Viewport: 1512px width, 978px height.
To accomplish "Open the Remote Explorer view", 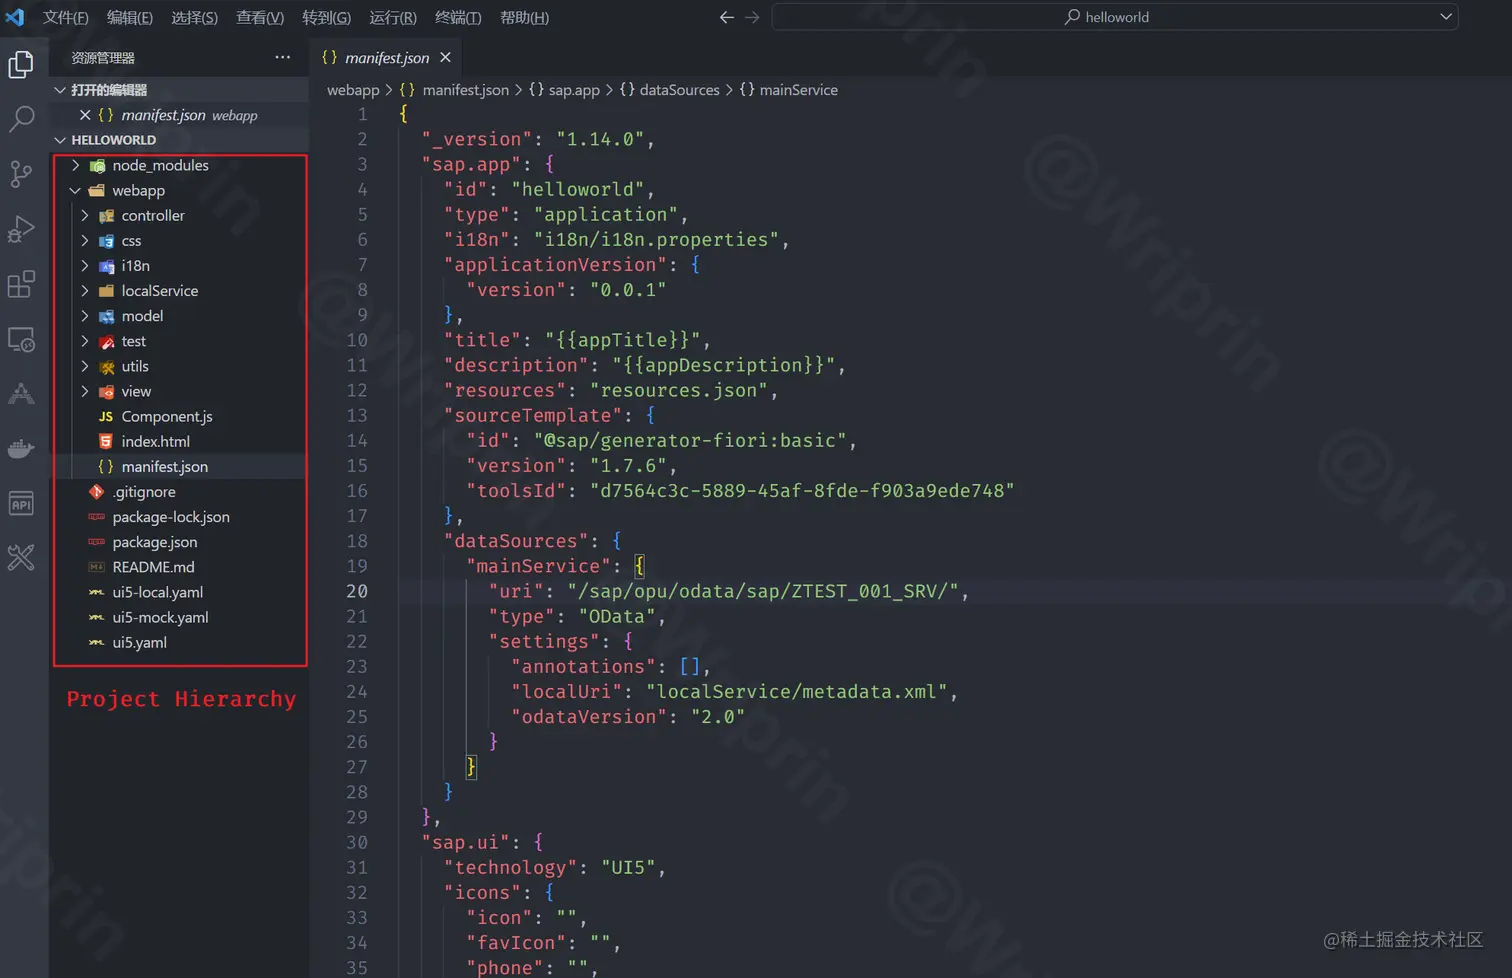I will [x=20, y=339].
